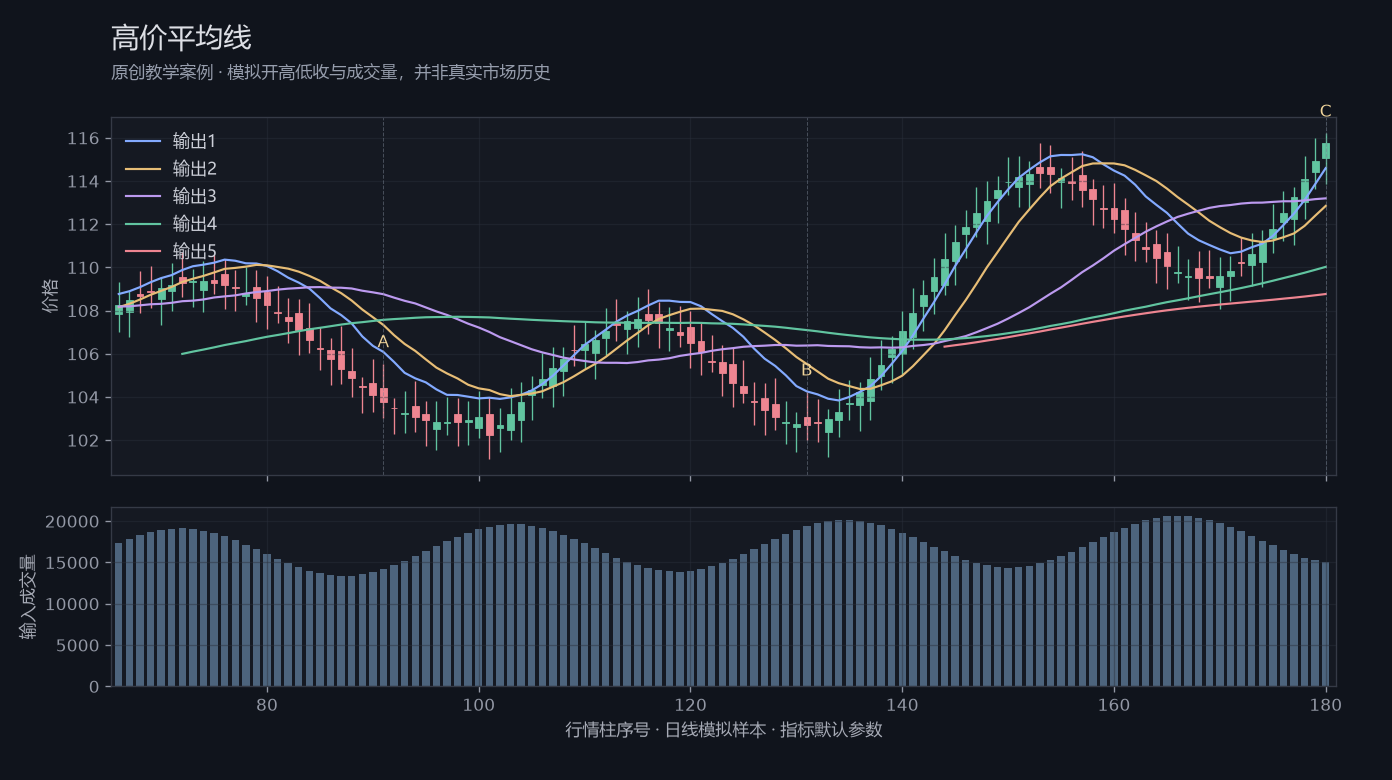Select the x-axis caption starting with 行情柱序号
Image resolution: width=1392 pixels, height=780 pixels.
[x=724, y=729]
